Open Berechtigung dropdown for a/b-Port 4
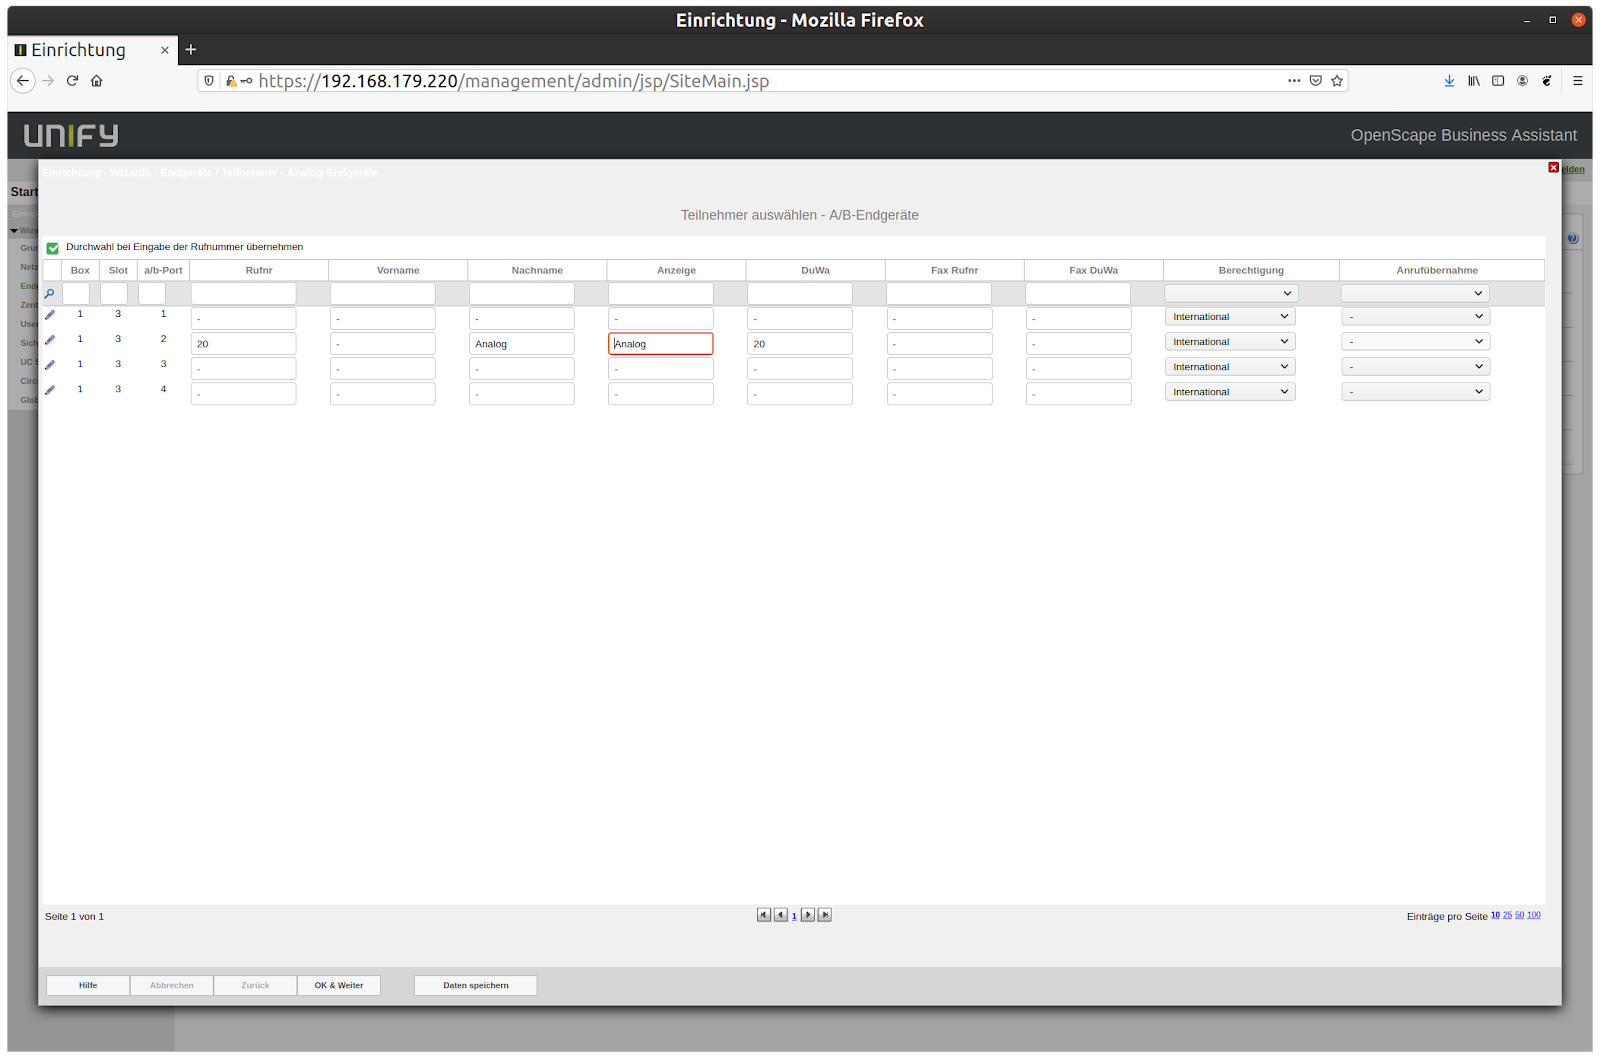1600x1059 pixels. (1230, 391)
